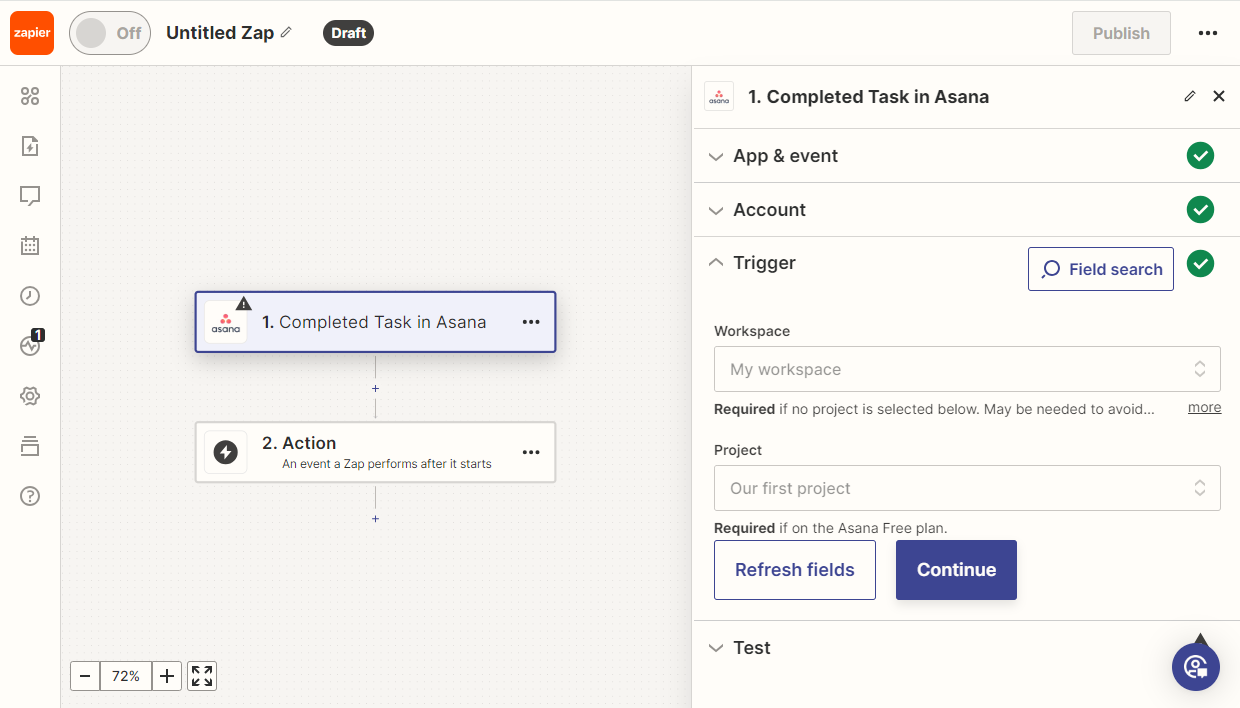
Task: Open the chat bubble sidebar icon
Action: (x=30, y=196)
